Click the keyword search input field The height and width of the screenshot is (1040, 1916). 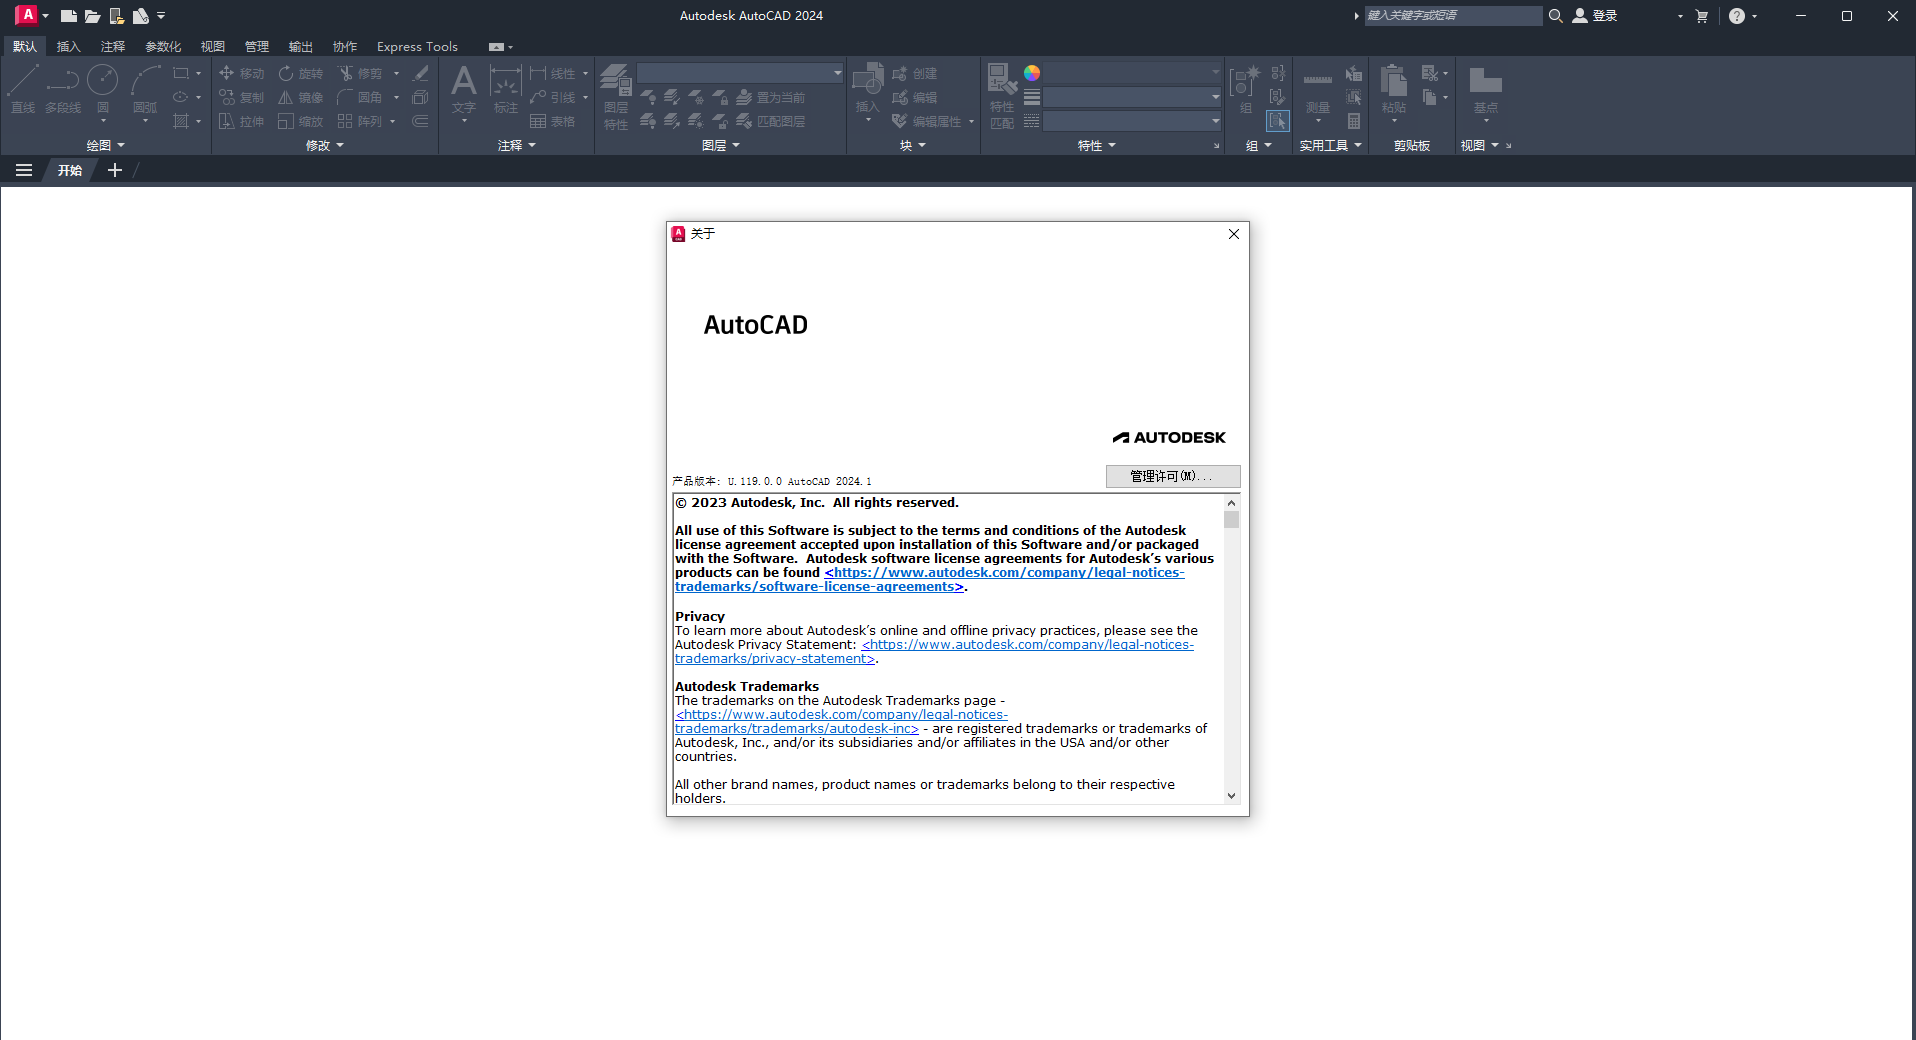tap(1452, 16)
